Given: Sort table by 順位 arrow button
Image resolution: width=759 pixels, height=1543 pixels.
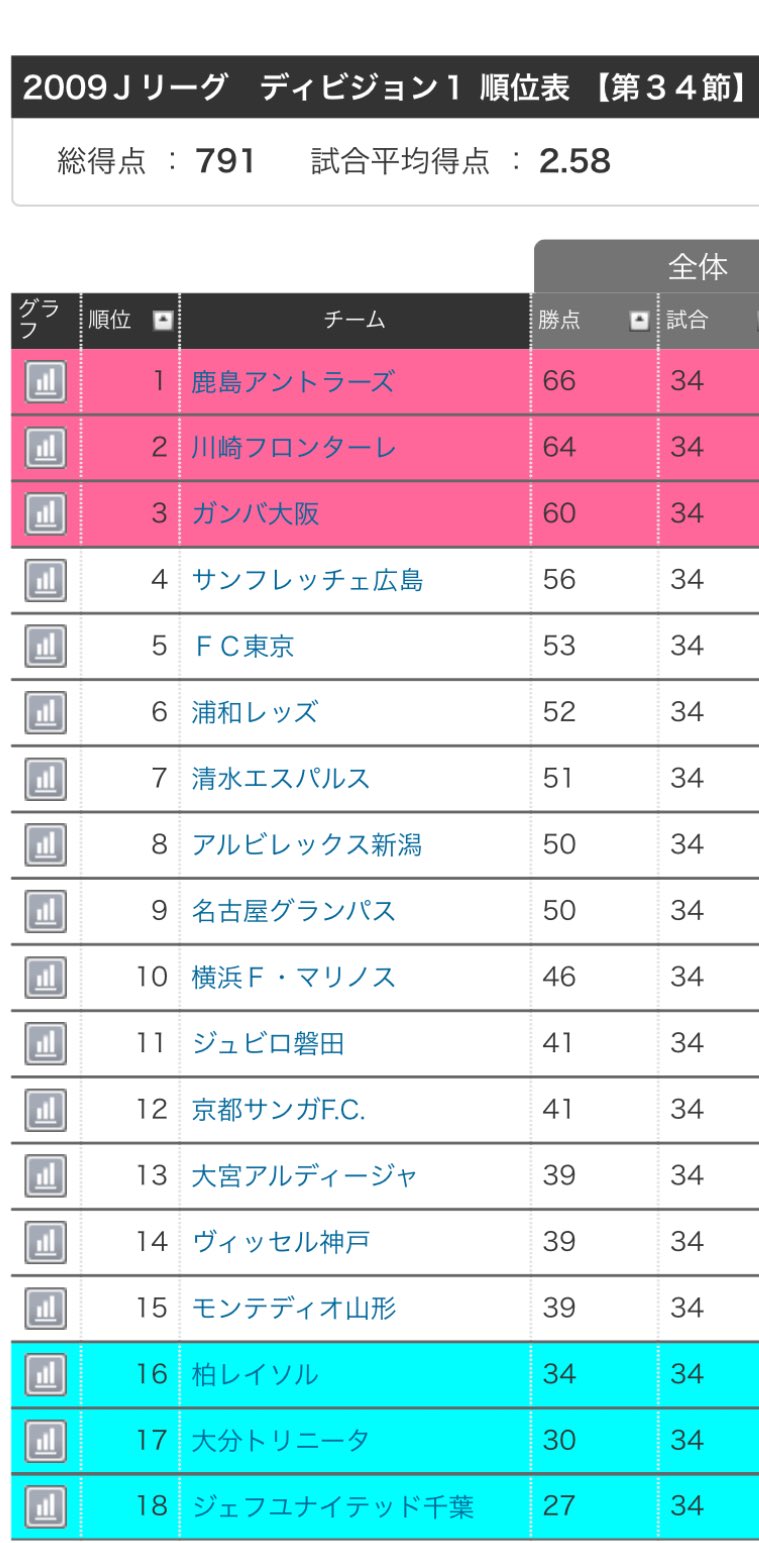Looking at the screenshot, I should pyautogui.click(x=162, y=321).
